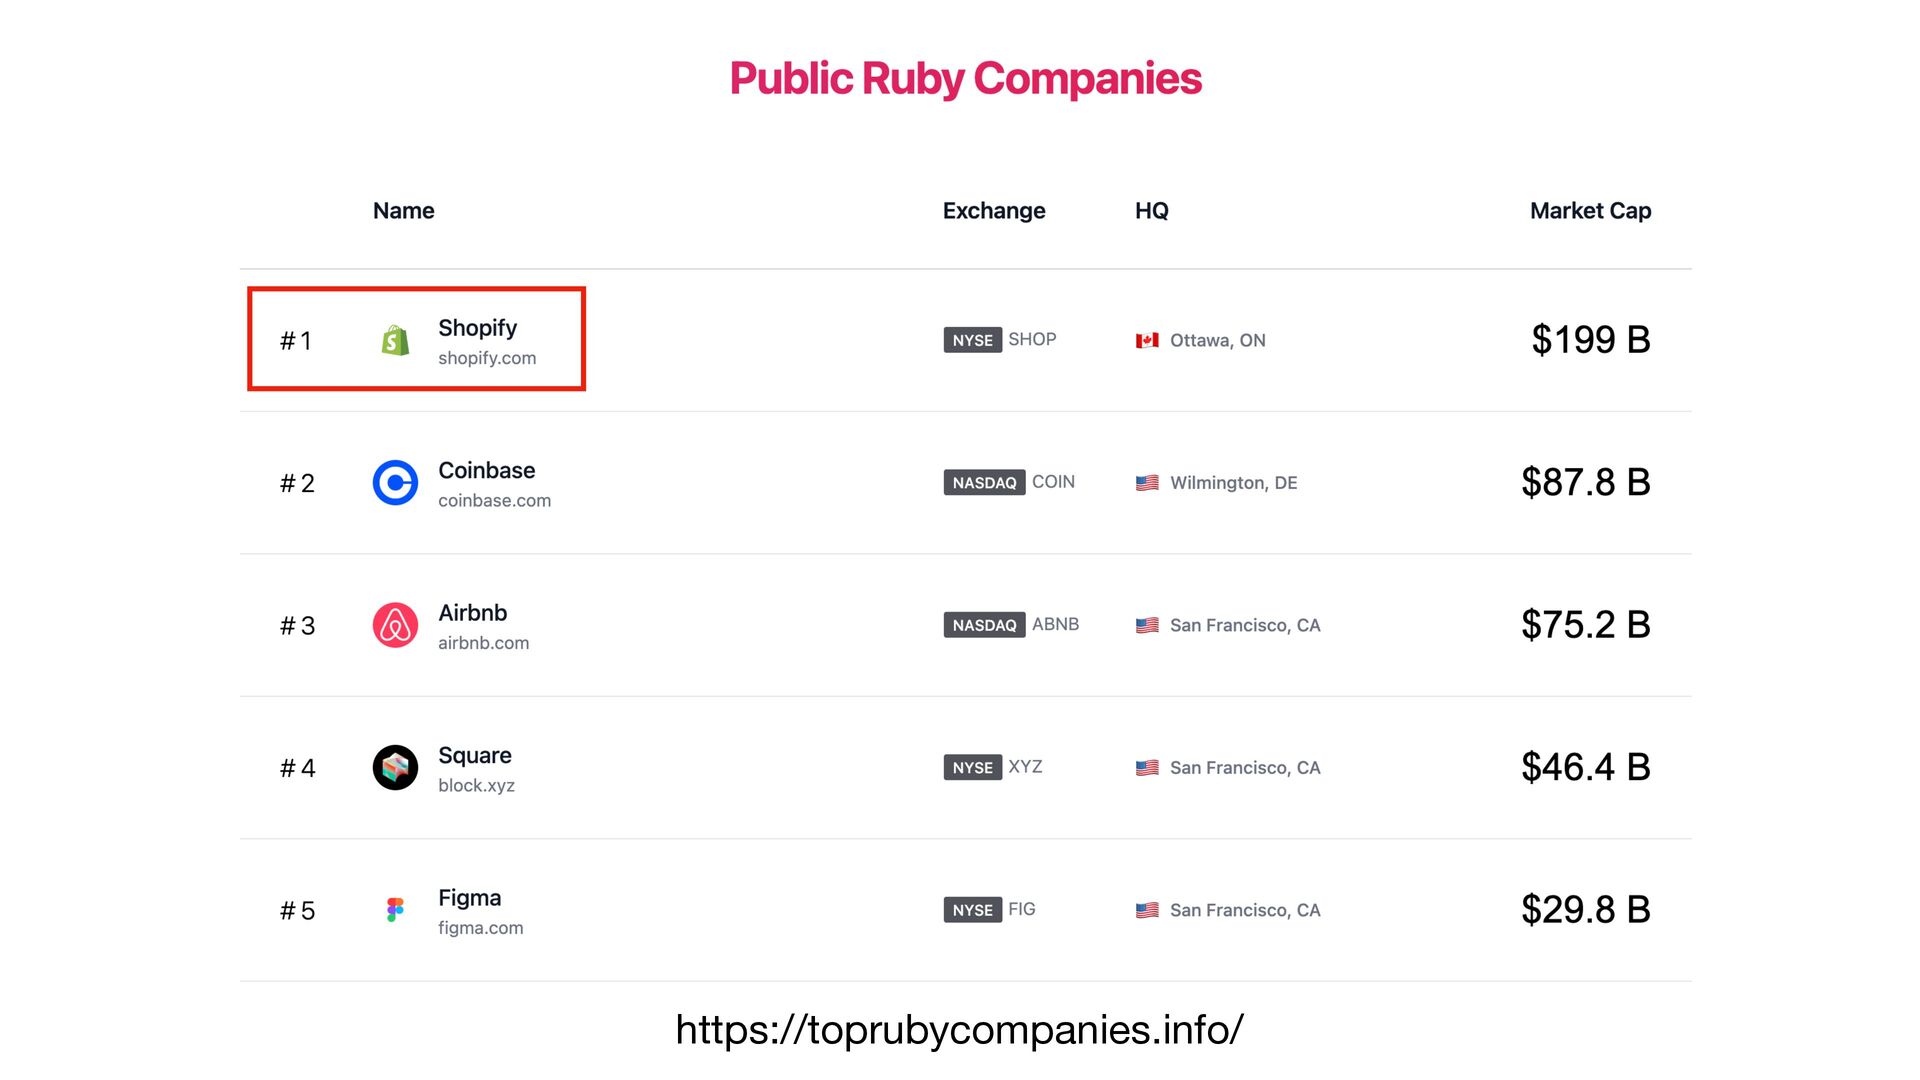This screenshot has height=1080, width=1920.
Task: Click the Name column header
Action: pos(403,211)
